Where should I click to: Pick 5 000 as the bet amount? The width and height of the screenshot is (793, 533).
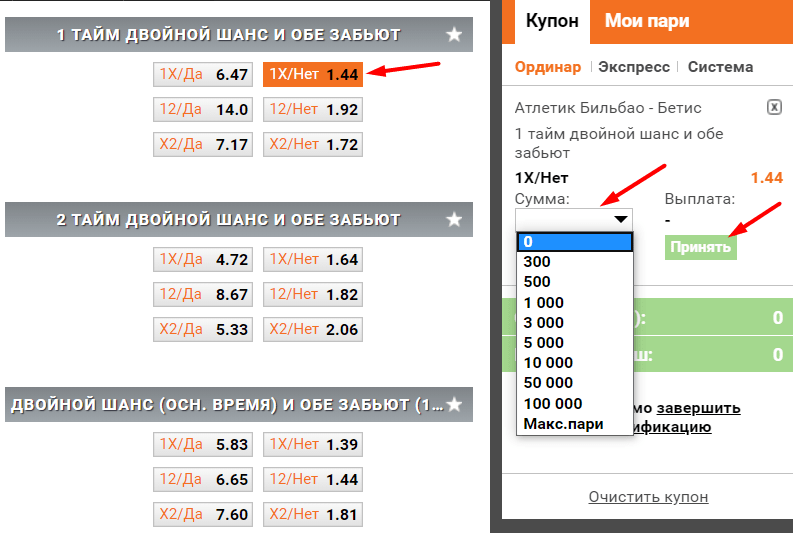tap(575, 342)
